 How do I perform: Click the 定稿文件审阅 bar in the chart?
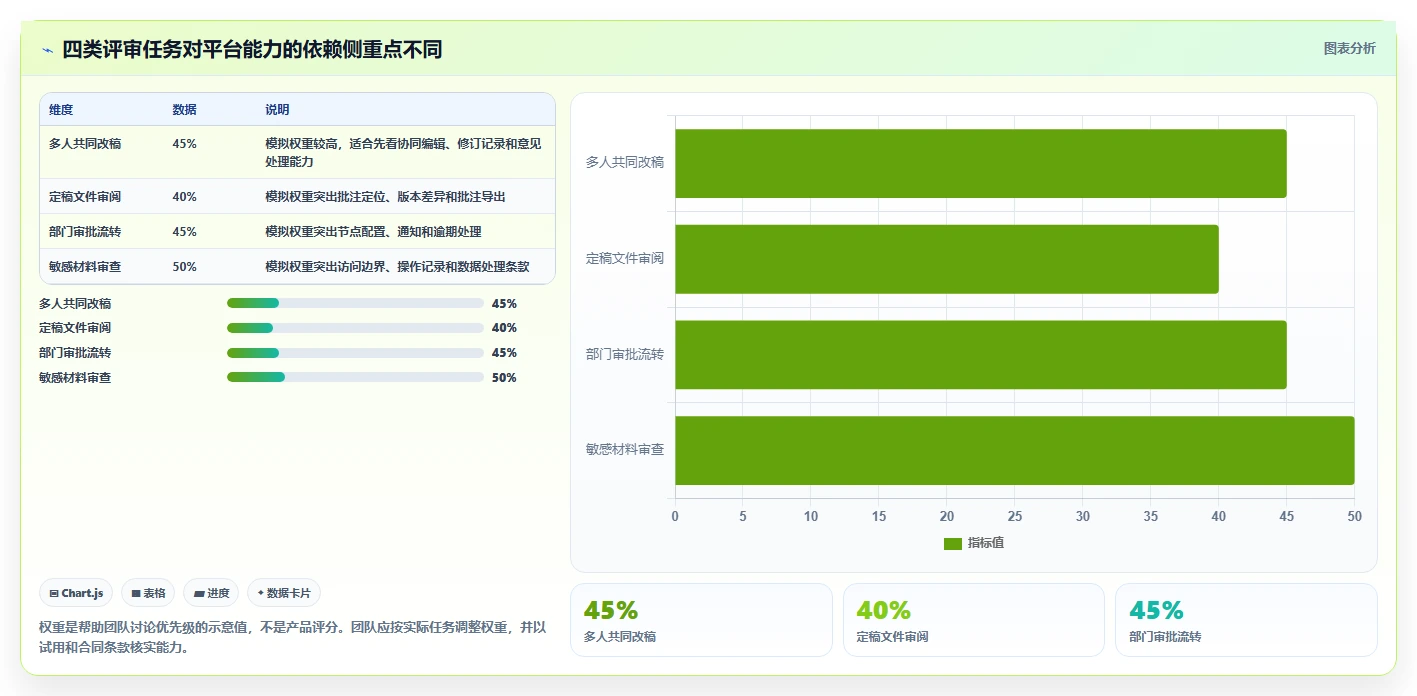tap(947, 259)
